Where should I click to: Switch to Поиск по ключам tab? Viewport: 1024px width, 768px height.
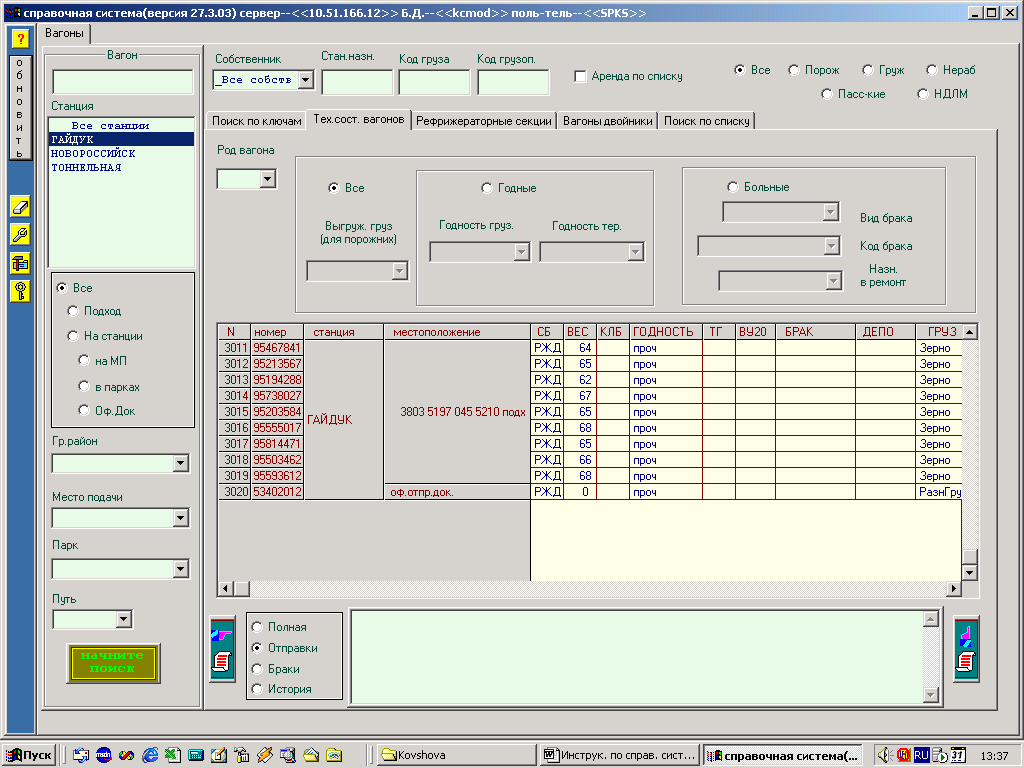(x=256, y=121)
